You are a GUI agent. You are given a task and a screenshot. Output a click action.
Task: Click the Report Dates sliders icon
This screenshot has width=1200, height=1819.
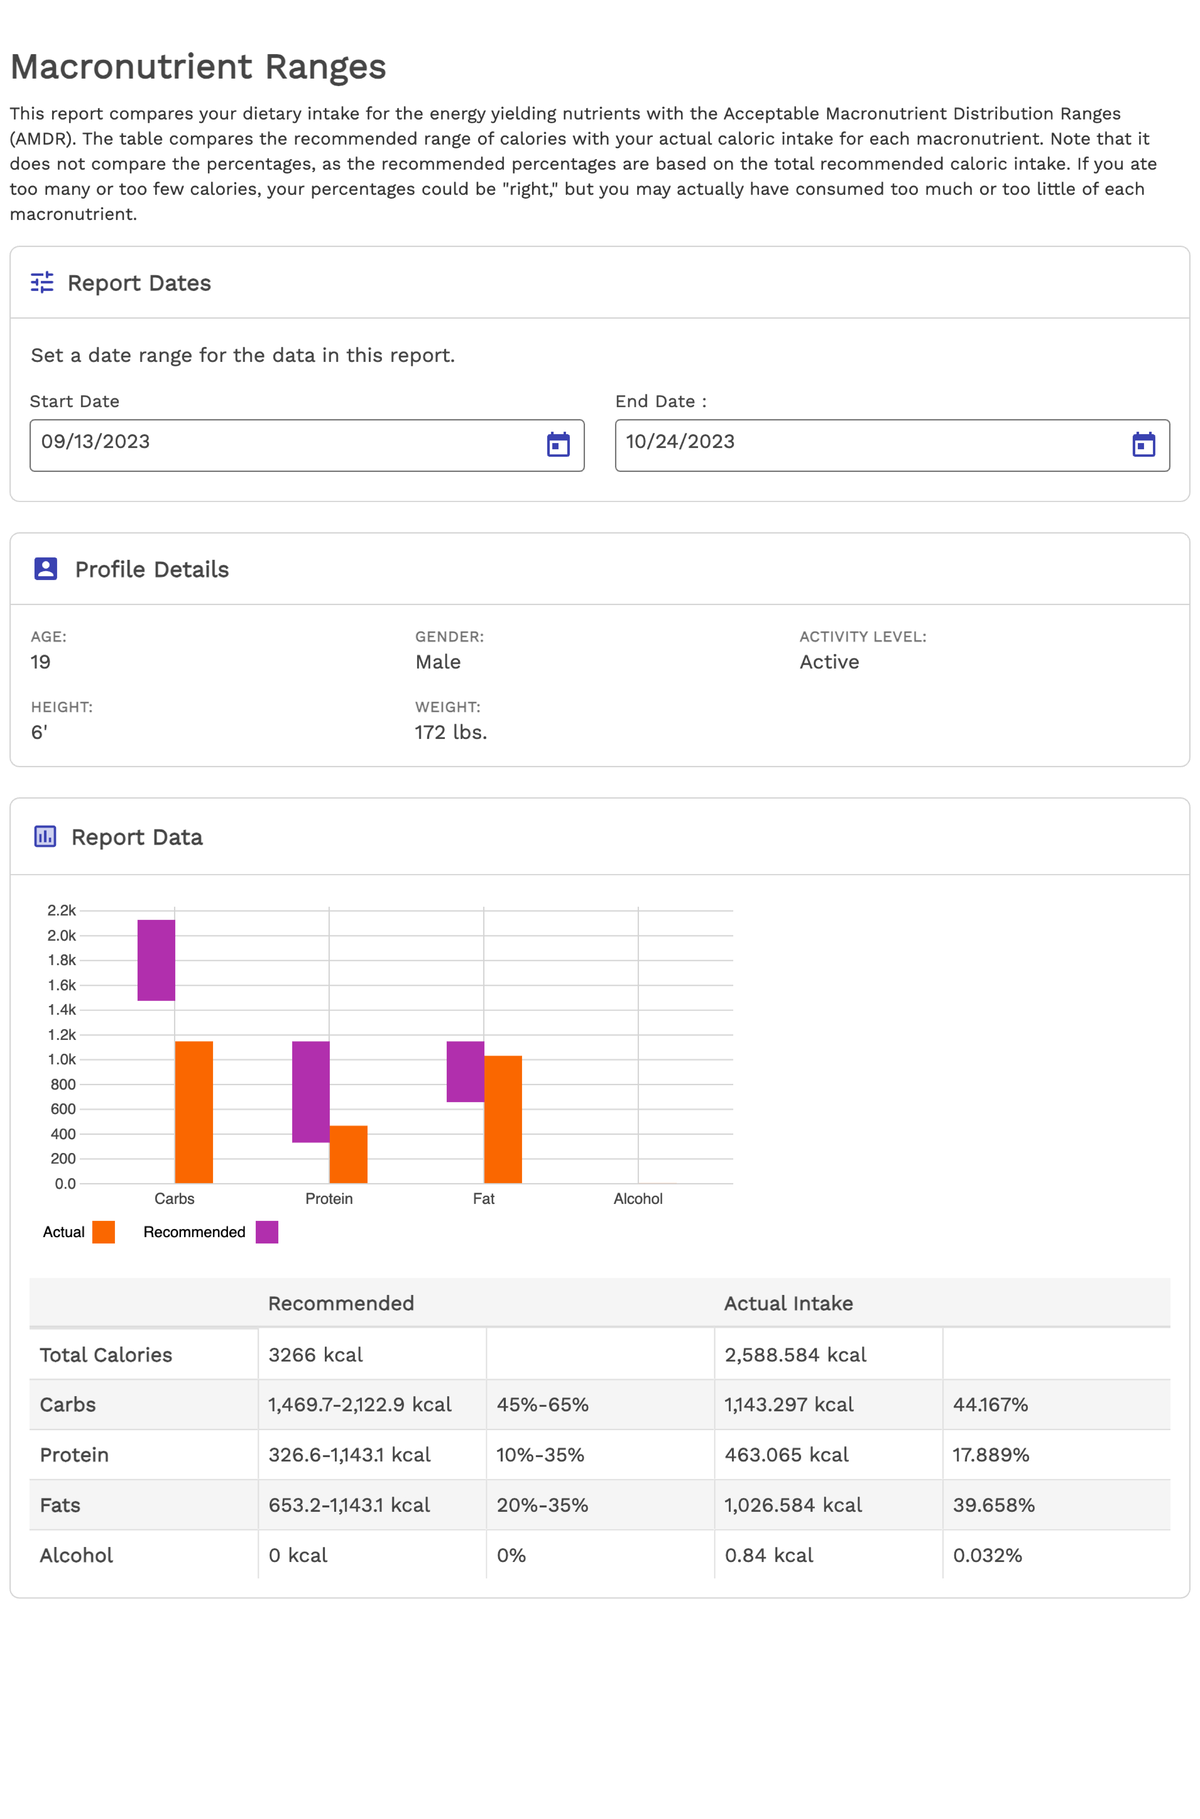[42, 283]
